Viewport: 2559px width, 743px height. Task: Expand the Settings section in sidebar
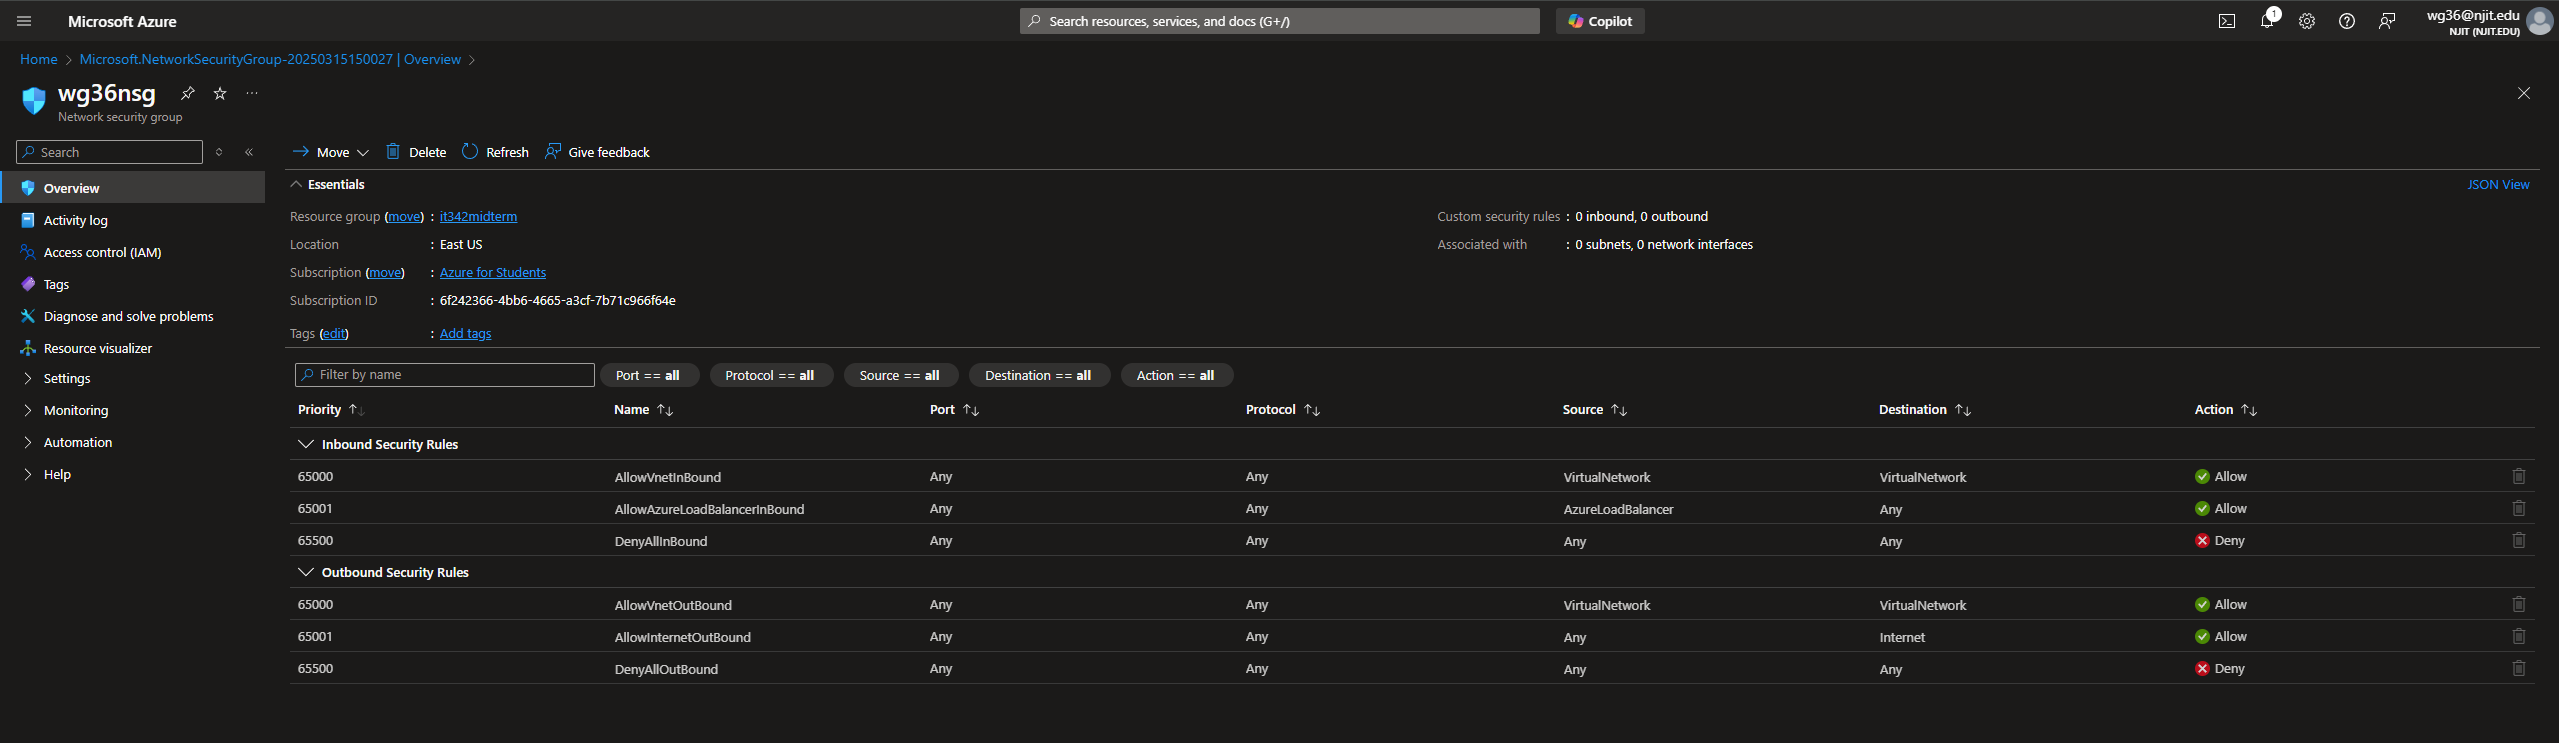[67, 378]
